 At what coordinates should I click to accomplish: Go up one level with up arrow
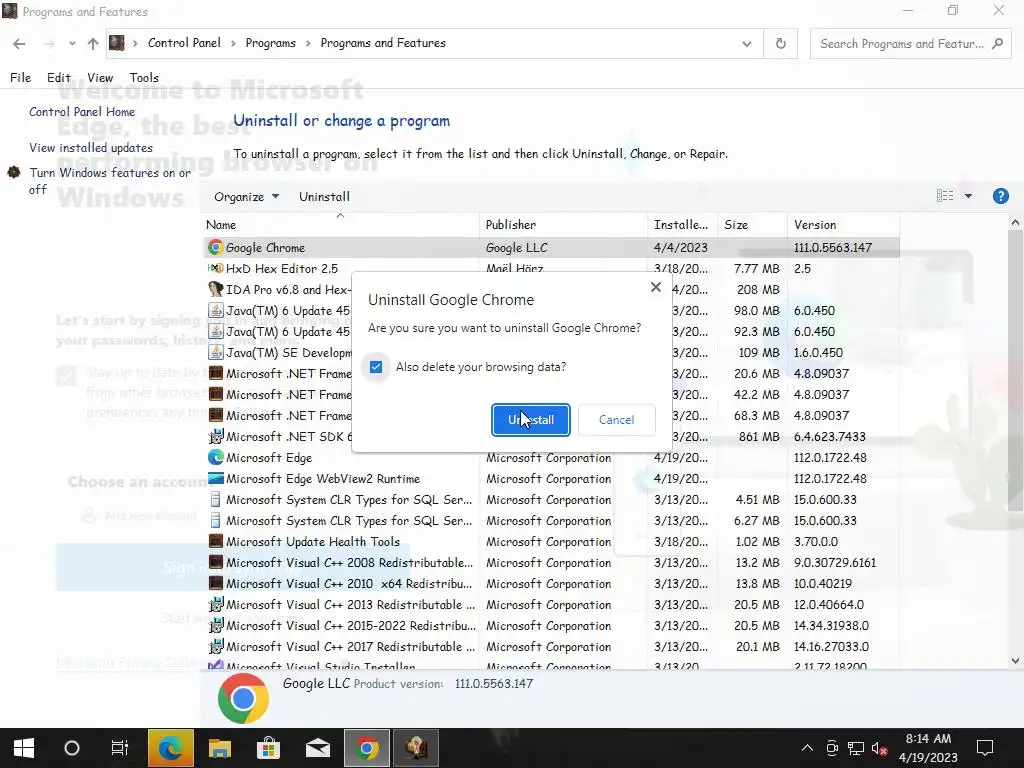(x=93, y=44)
